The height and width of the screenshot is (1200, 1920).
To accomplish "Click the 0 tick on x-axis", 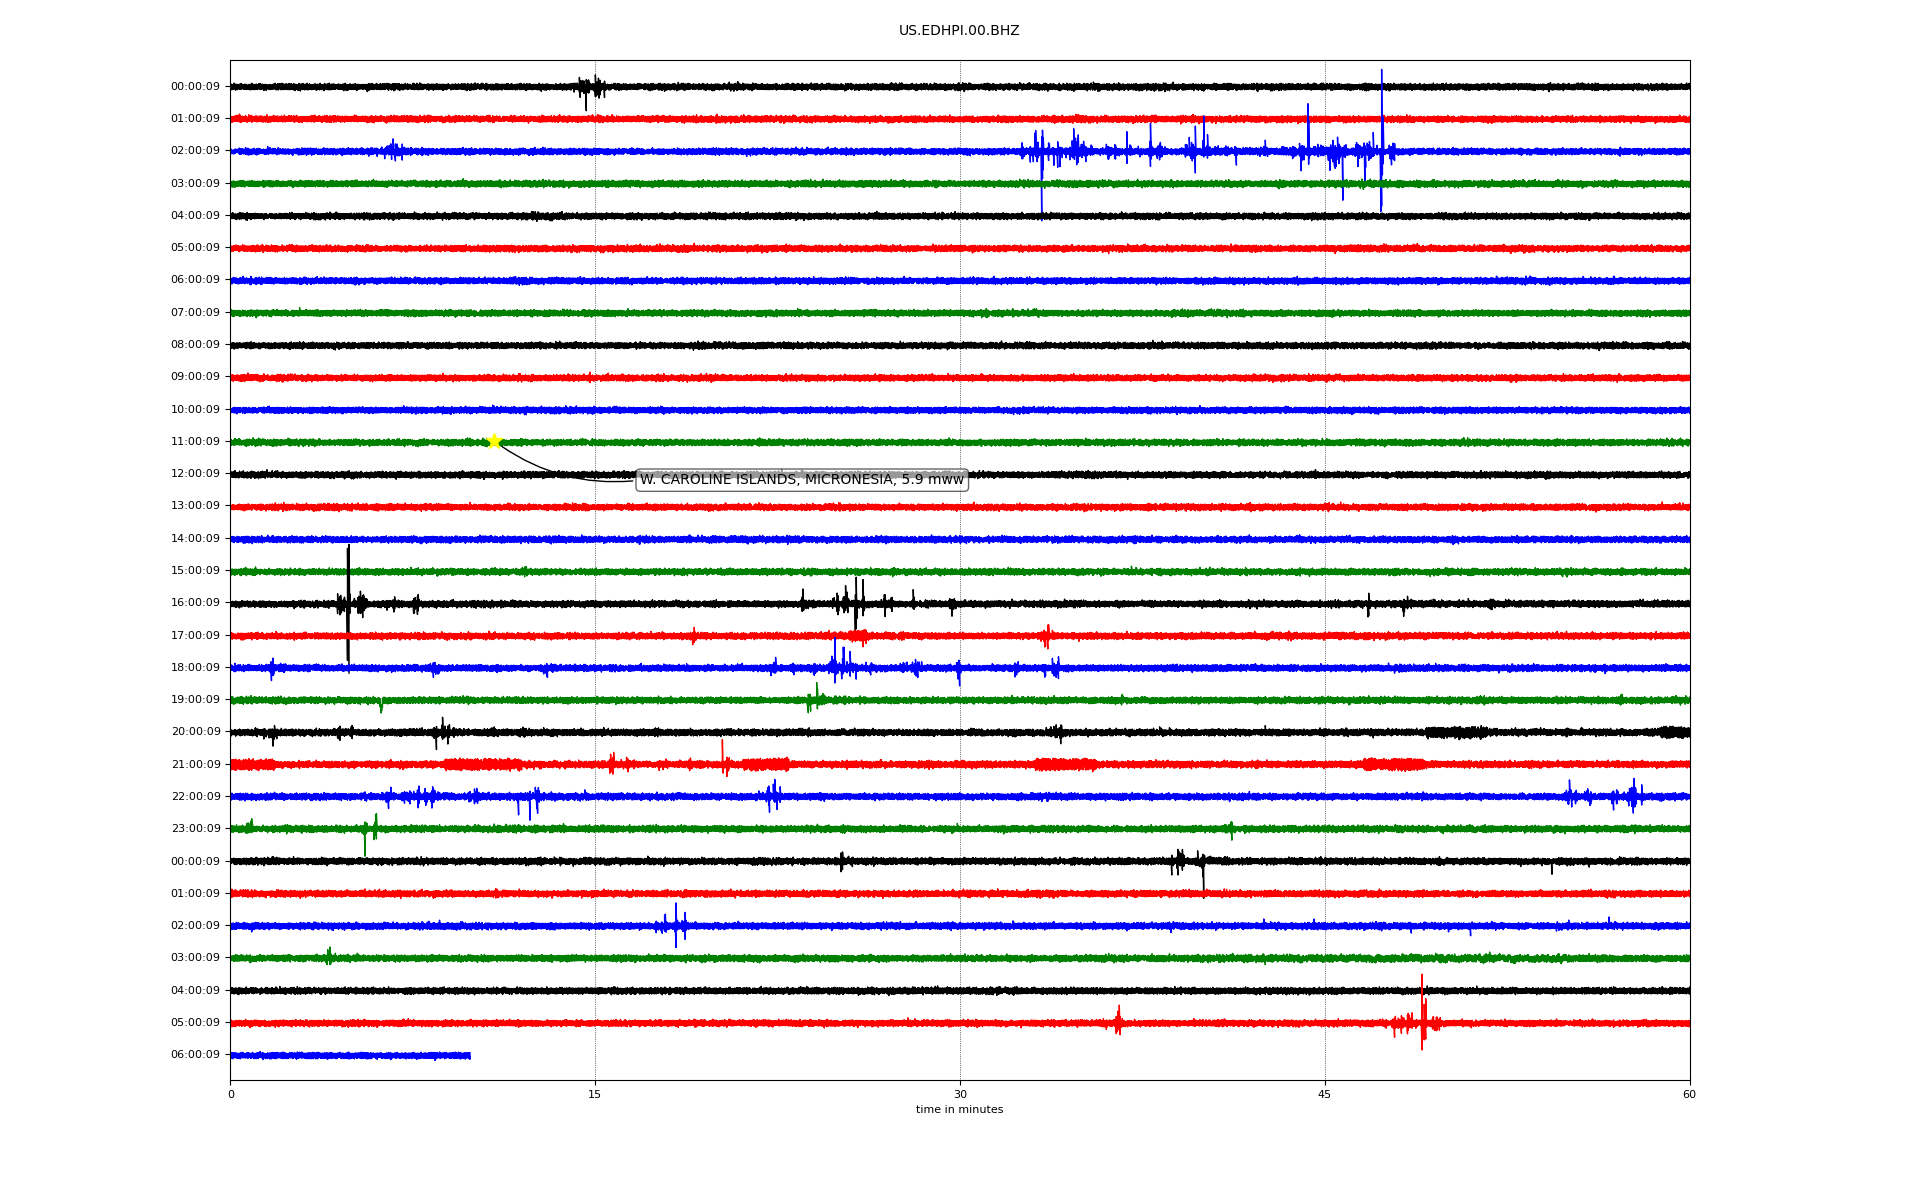I will click(231, 1094).
